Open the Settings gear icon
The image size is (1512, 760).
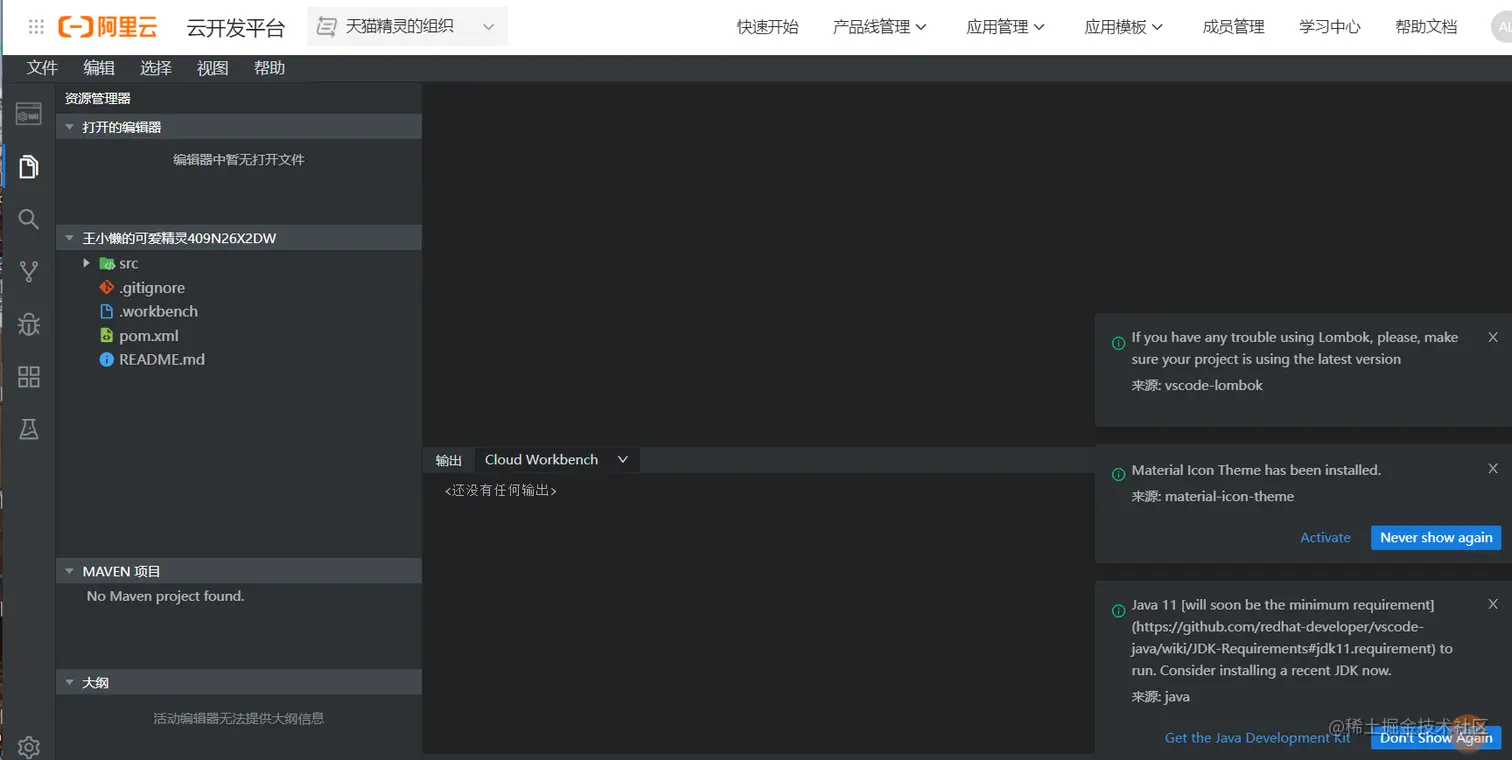click(x=29, y=746)
